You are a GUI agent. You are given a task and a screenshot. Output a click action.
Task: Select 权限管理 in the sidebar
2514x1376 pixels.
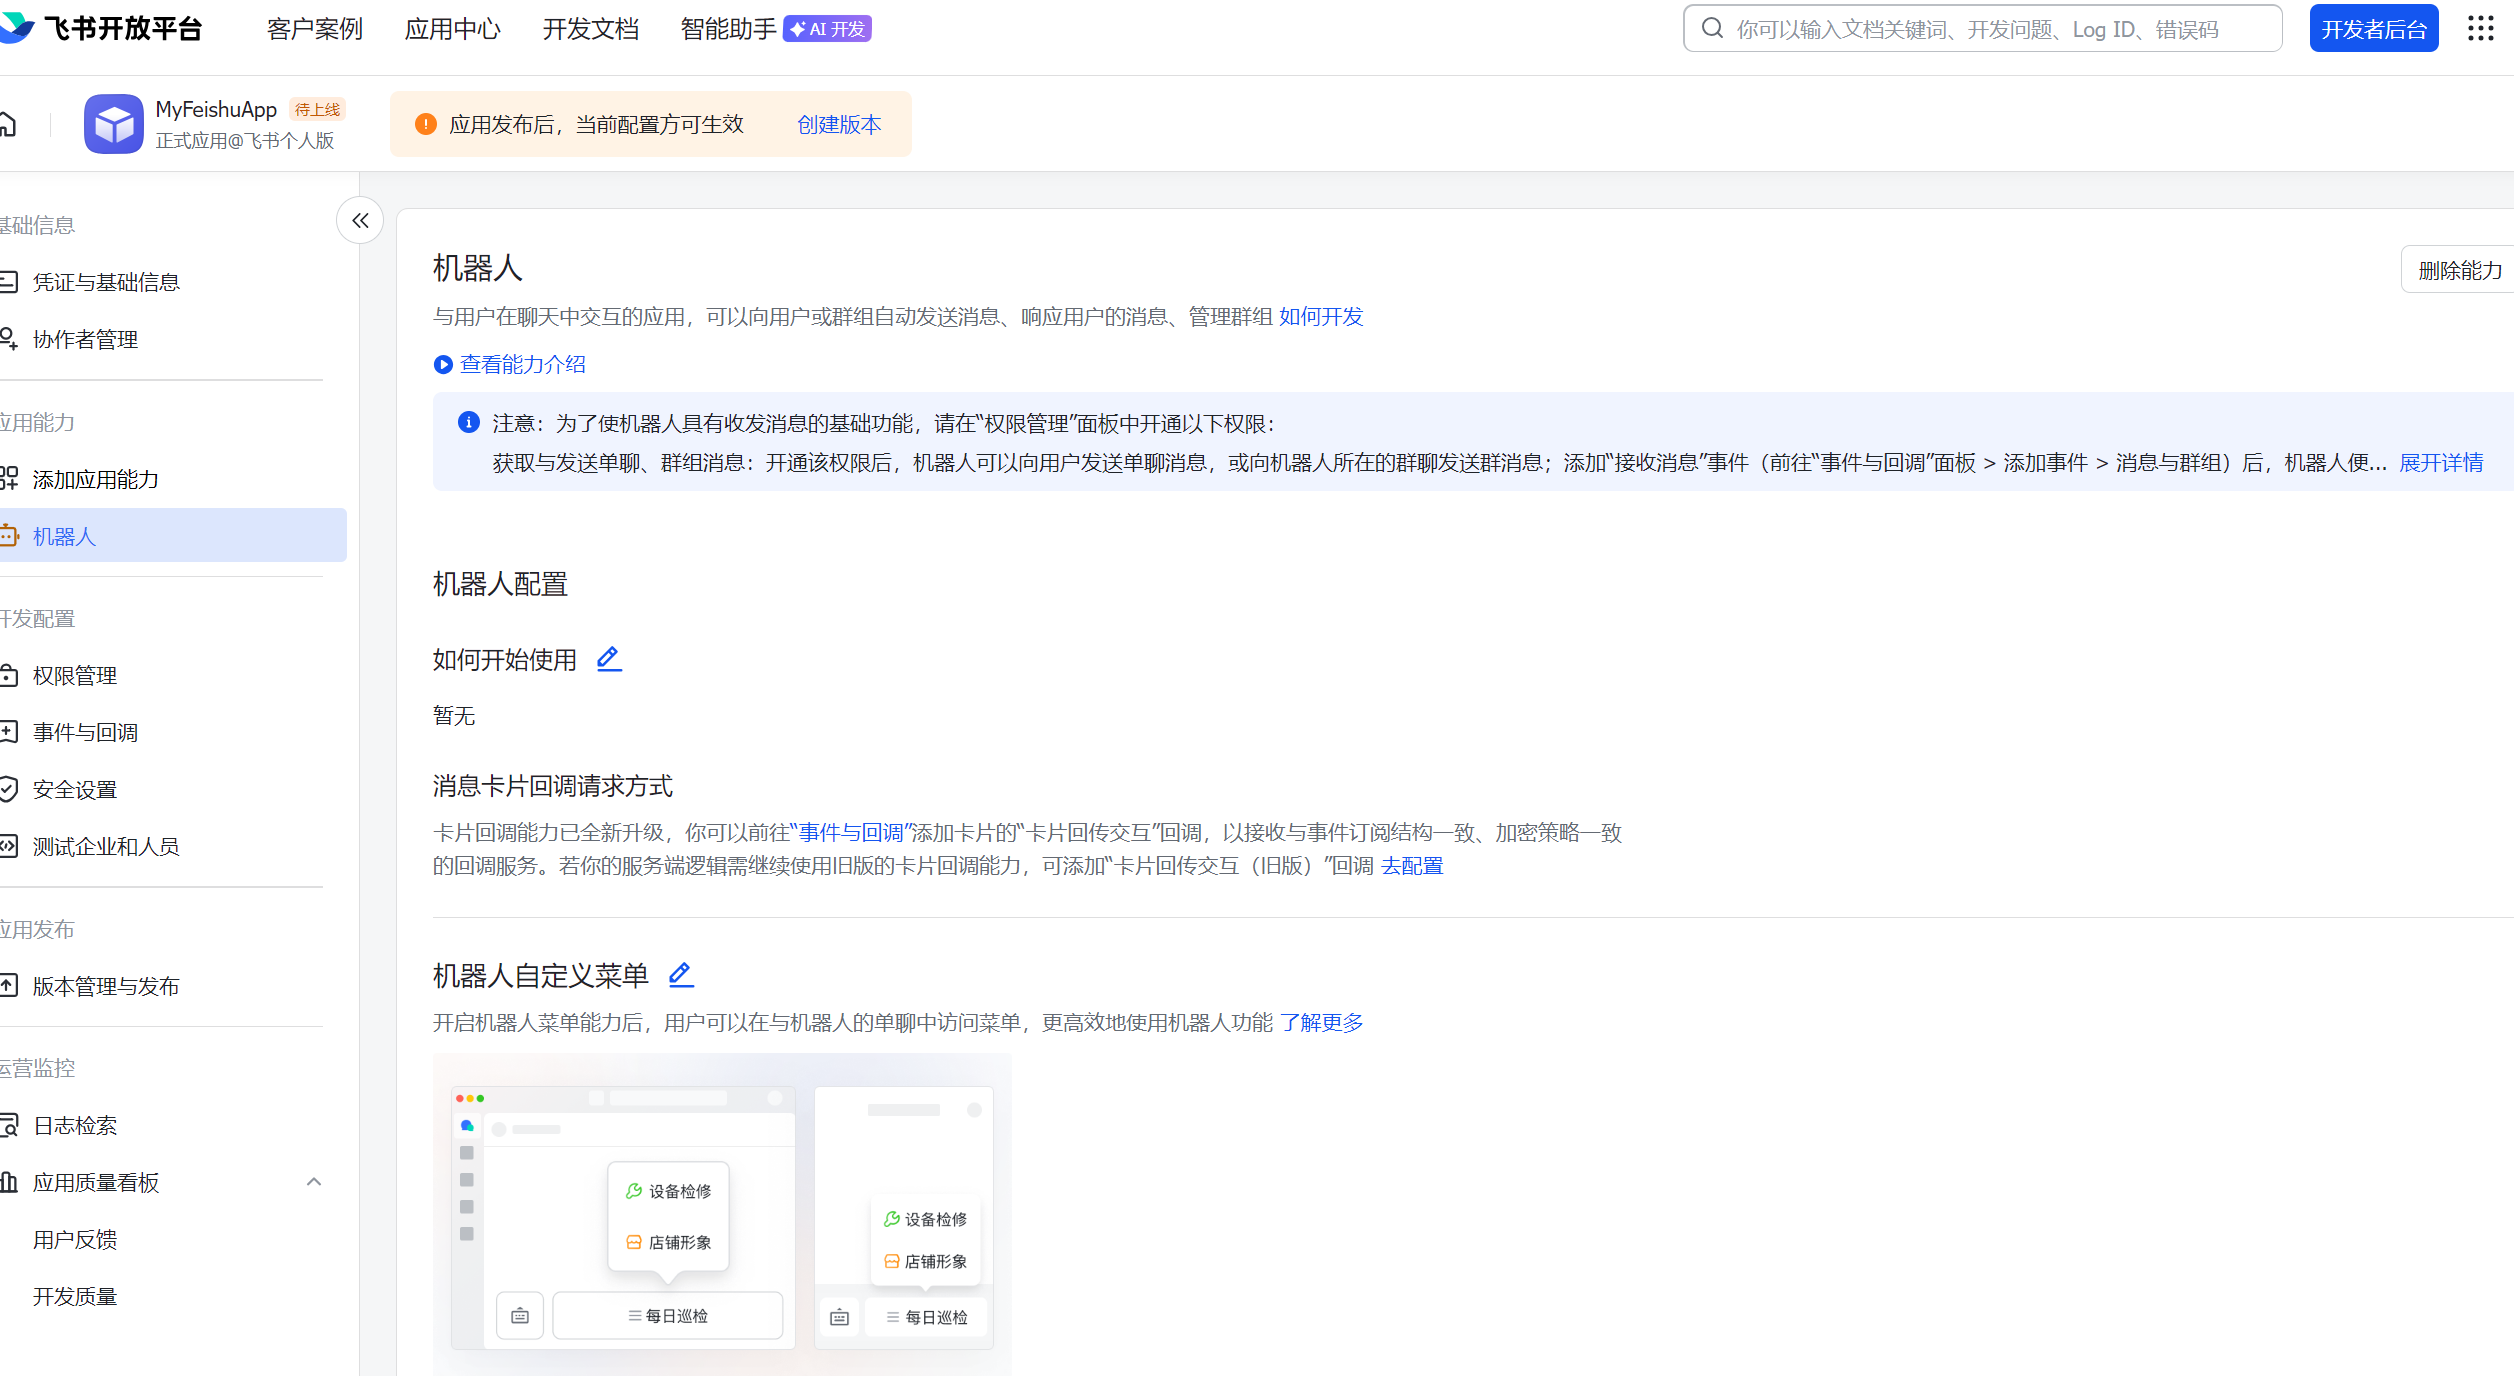75,676
